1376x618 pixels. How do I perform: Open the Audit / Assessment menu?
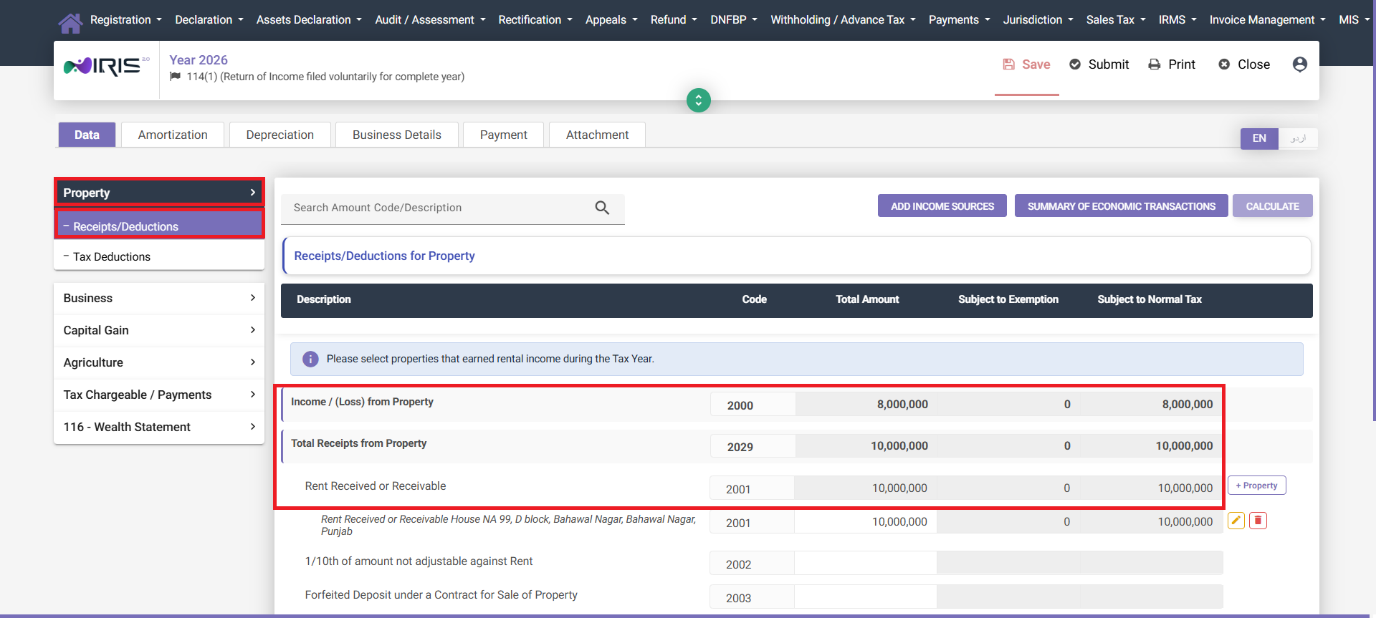[430, 20]
